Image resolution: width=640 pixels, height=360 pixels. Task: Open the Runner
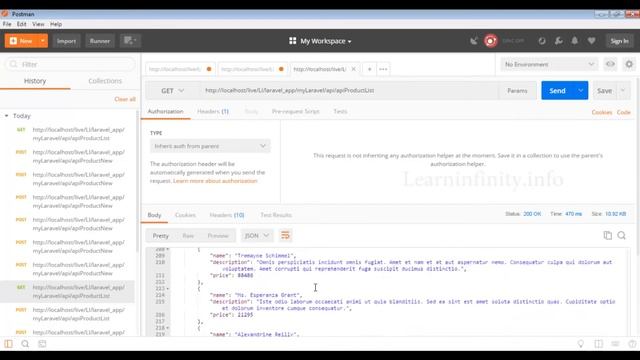(100, 41)
